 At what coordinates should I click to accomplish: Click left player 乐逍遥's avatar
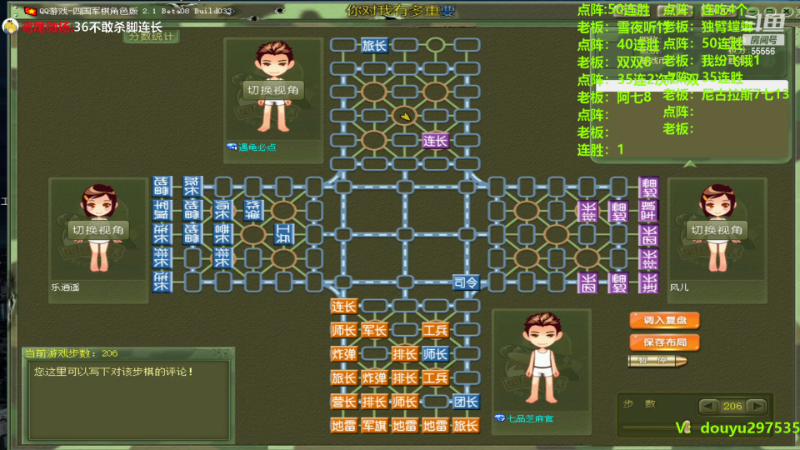point(98,228)
